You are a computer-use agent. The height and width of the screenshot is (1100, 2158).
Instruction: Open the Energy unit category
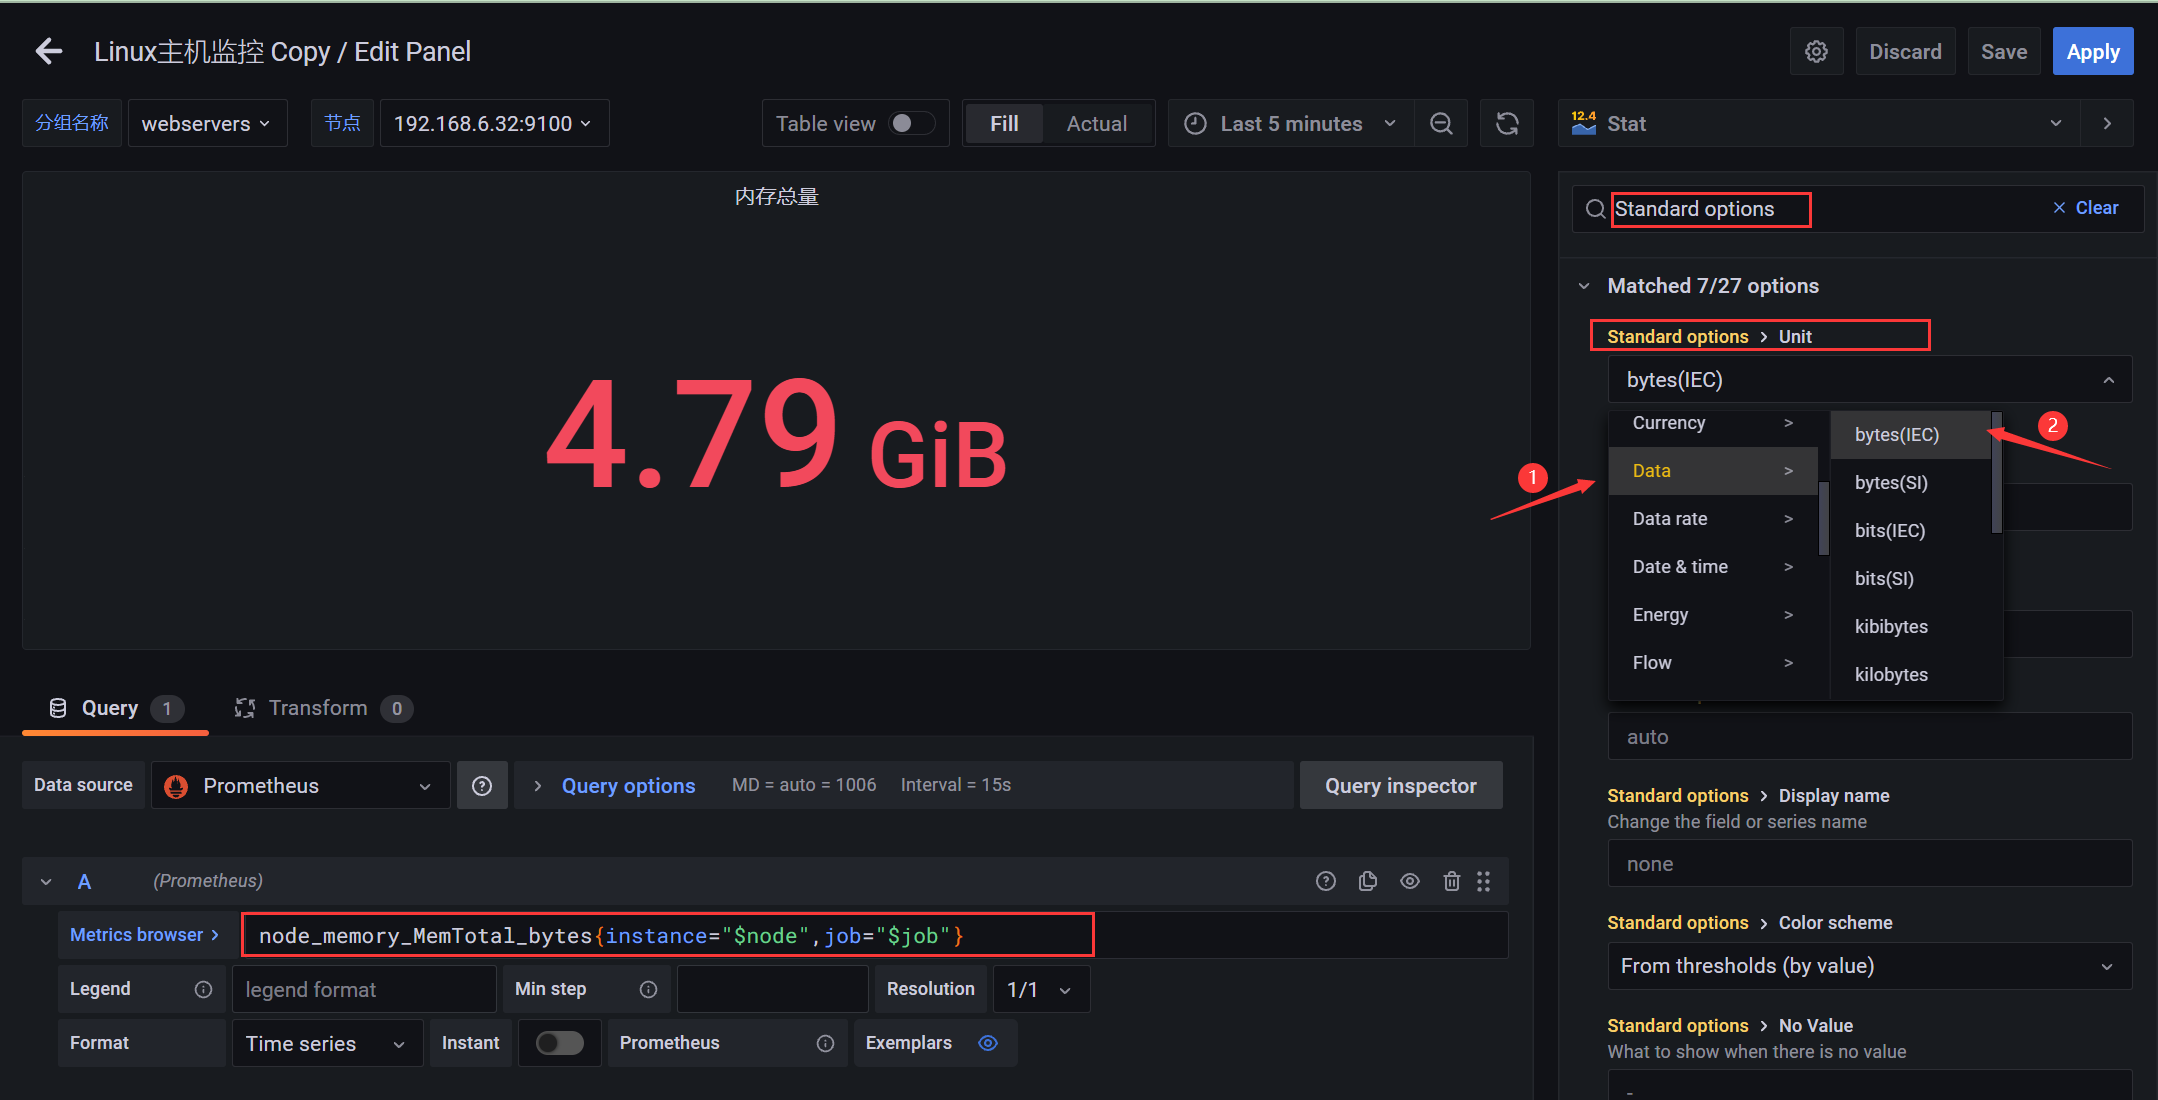1713,615
